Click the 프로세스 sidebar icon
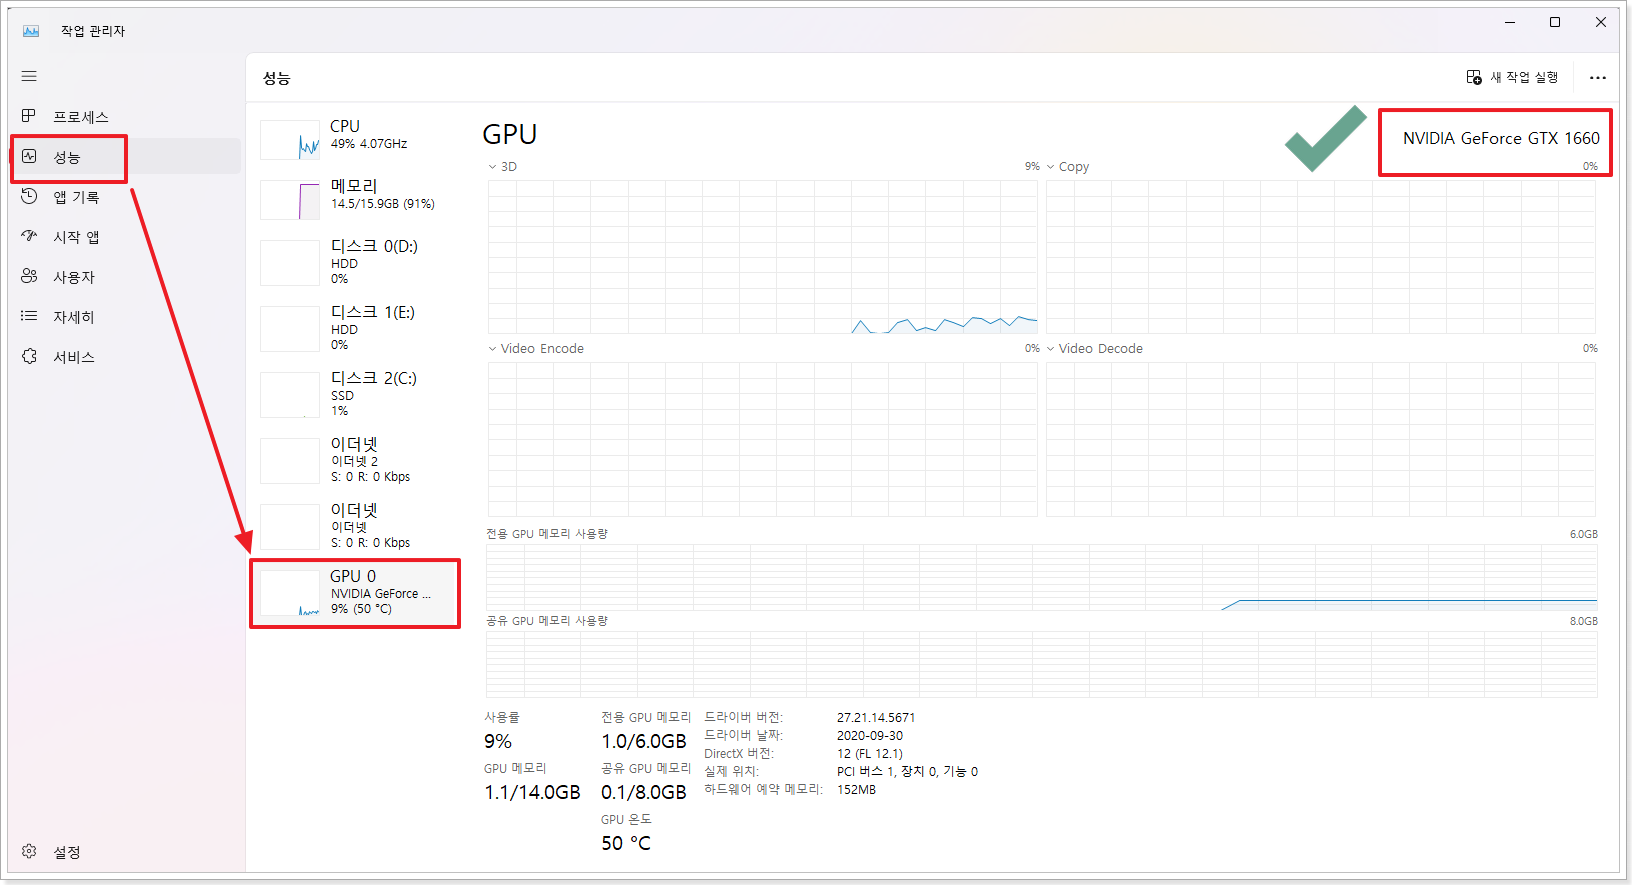Viewport: 1632px width, 885px height. point(29,116)
